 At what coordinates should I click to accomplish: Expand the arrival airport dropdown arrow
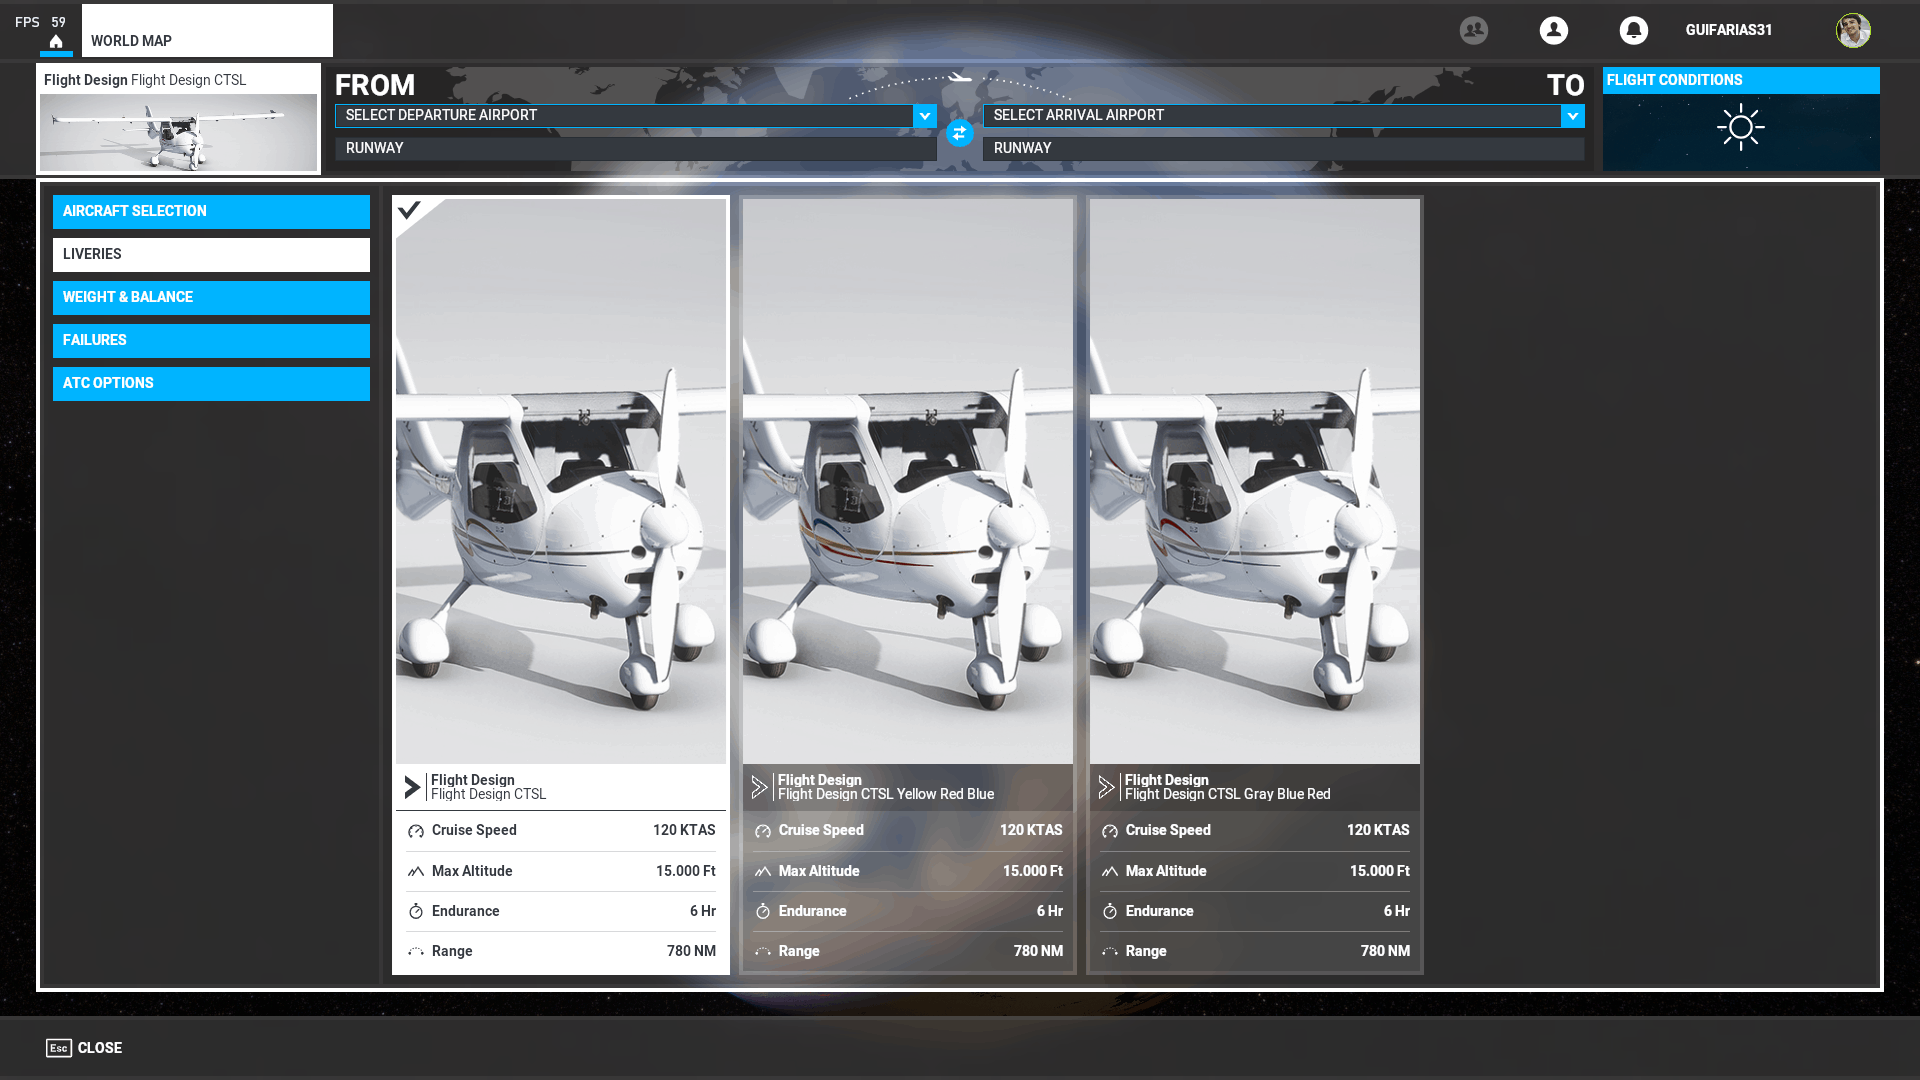coord(1572,116)
